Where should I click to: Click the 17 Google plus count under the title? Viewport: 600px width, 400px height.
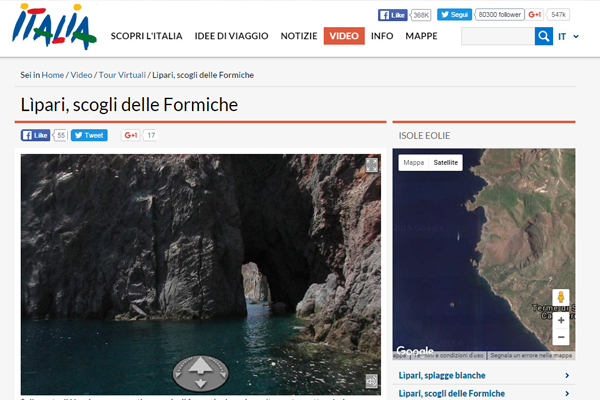pos(151,135)
